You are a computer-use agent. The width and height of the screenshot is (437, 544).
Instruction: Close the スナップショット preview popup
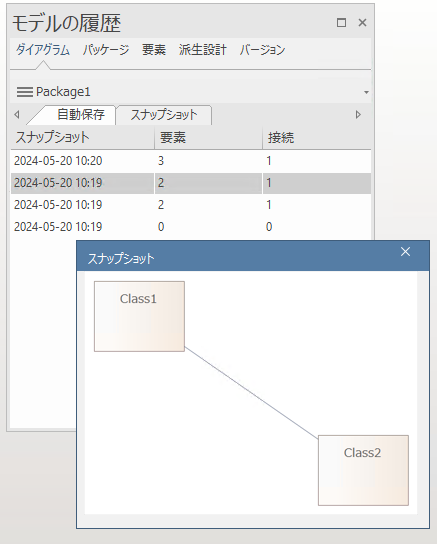click(405, 252)
